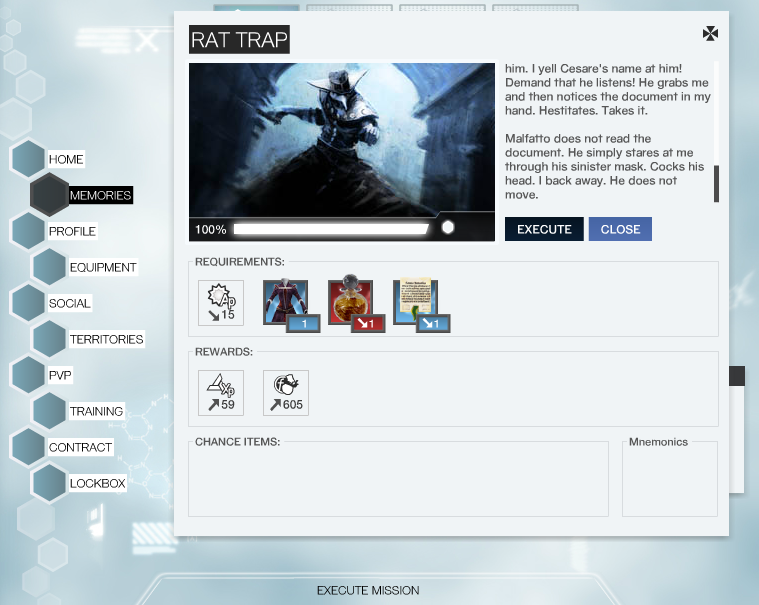This screenshot has height=605, width=759.
Task: Click the Rat Trap mission artwork
Action: (342, 140)
